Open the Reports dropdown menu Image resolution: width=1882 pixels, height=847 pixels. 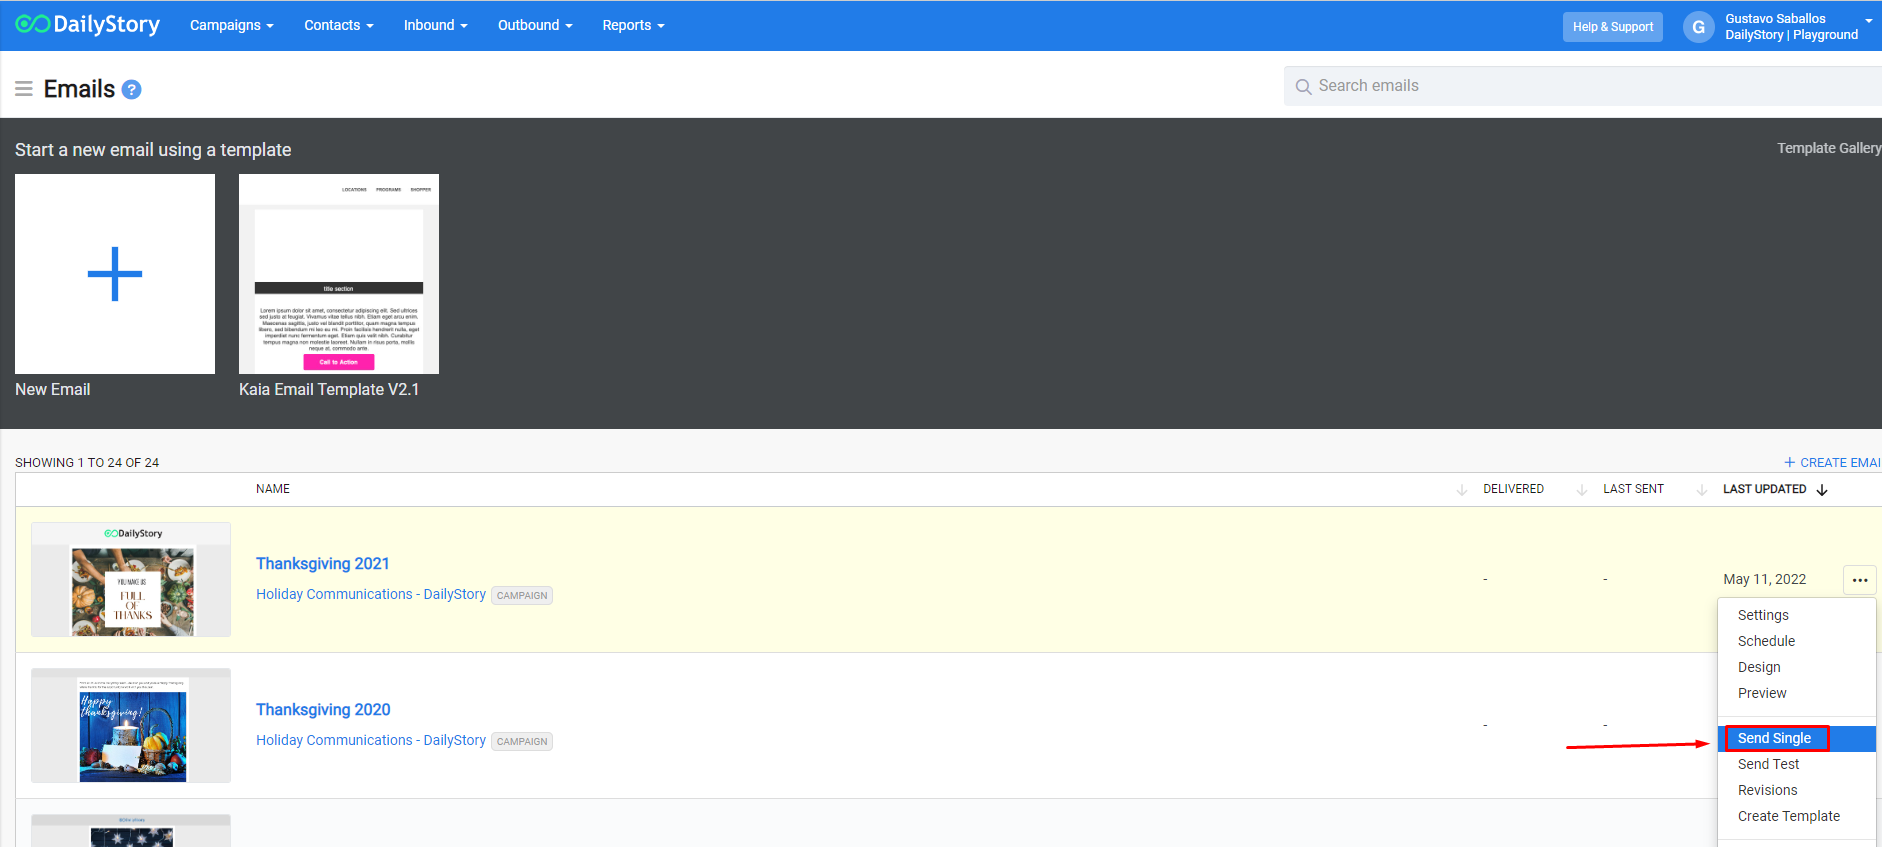click(632, 26)
